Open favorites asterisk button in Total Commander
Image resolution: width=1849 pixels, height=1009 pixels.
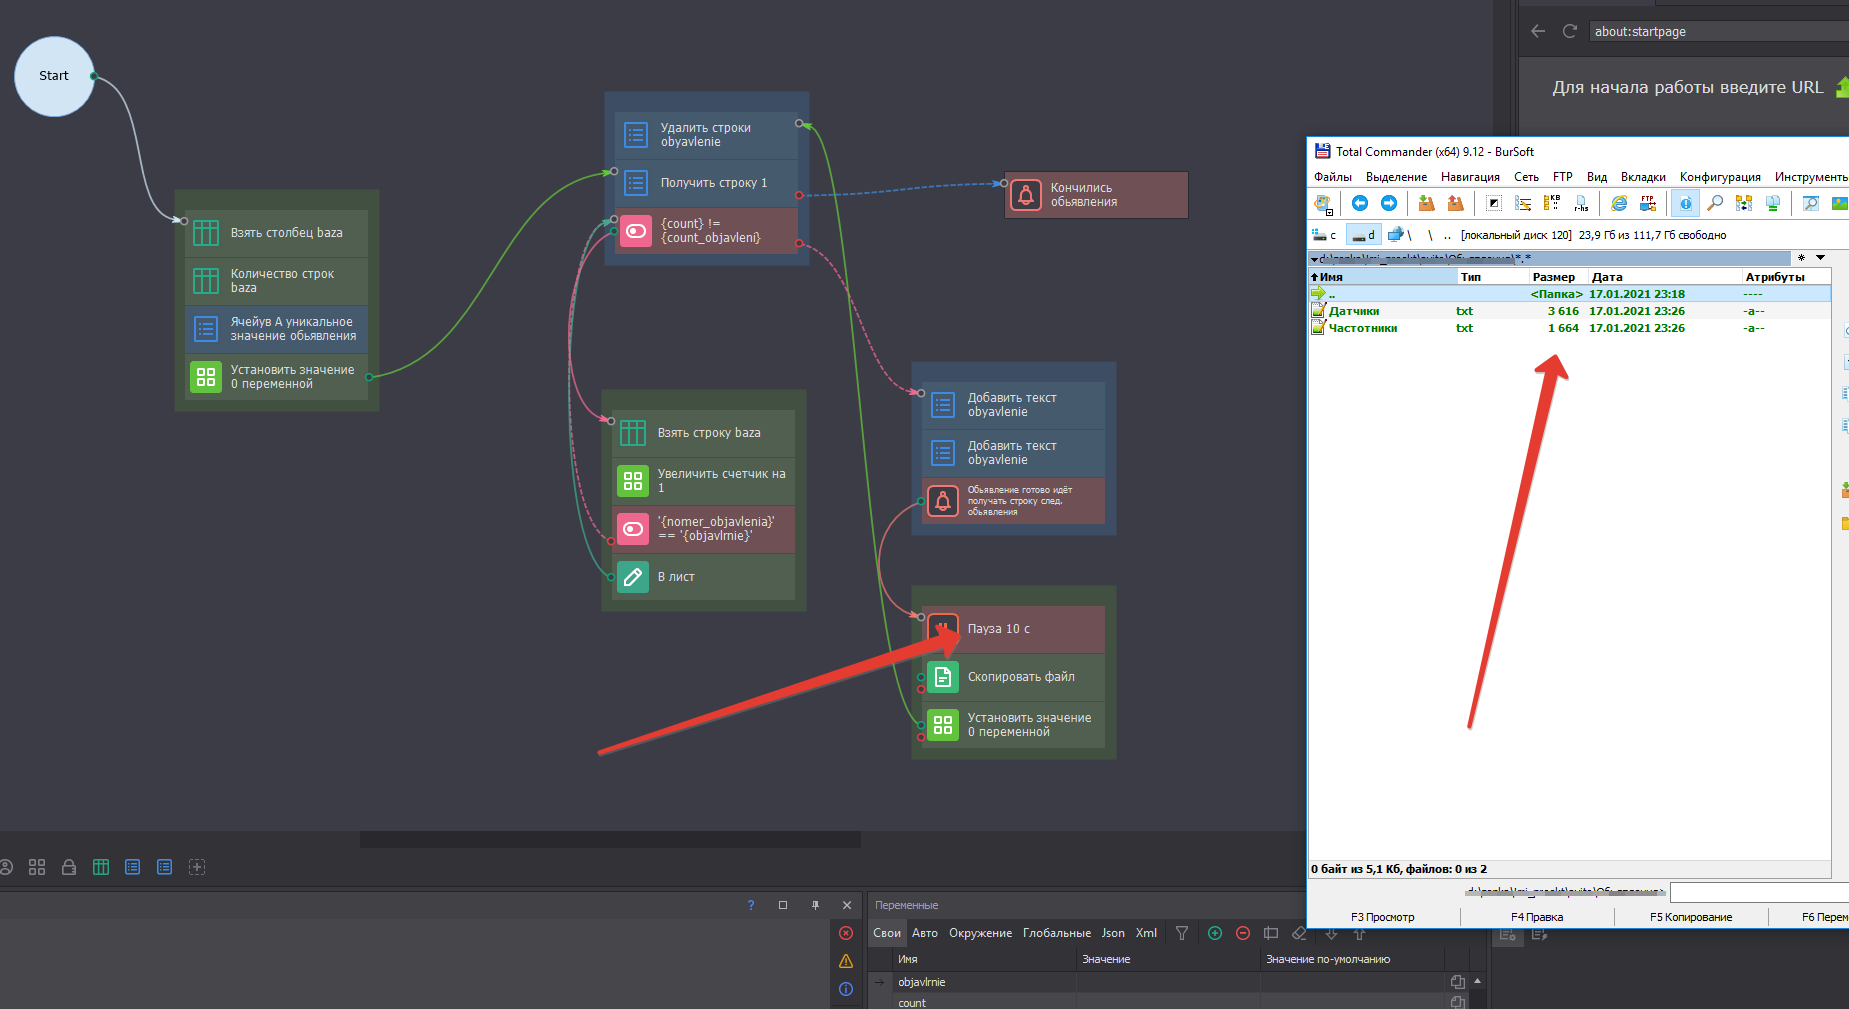tap(1802, 258)
